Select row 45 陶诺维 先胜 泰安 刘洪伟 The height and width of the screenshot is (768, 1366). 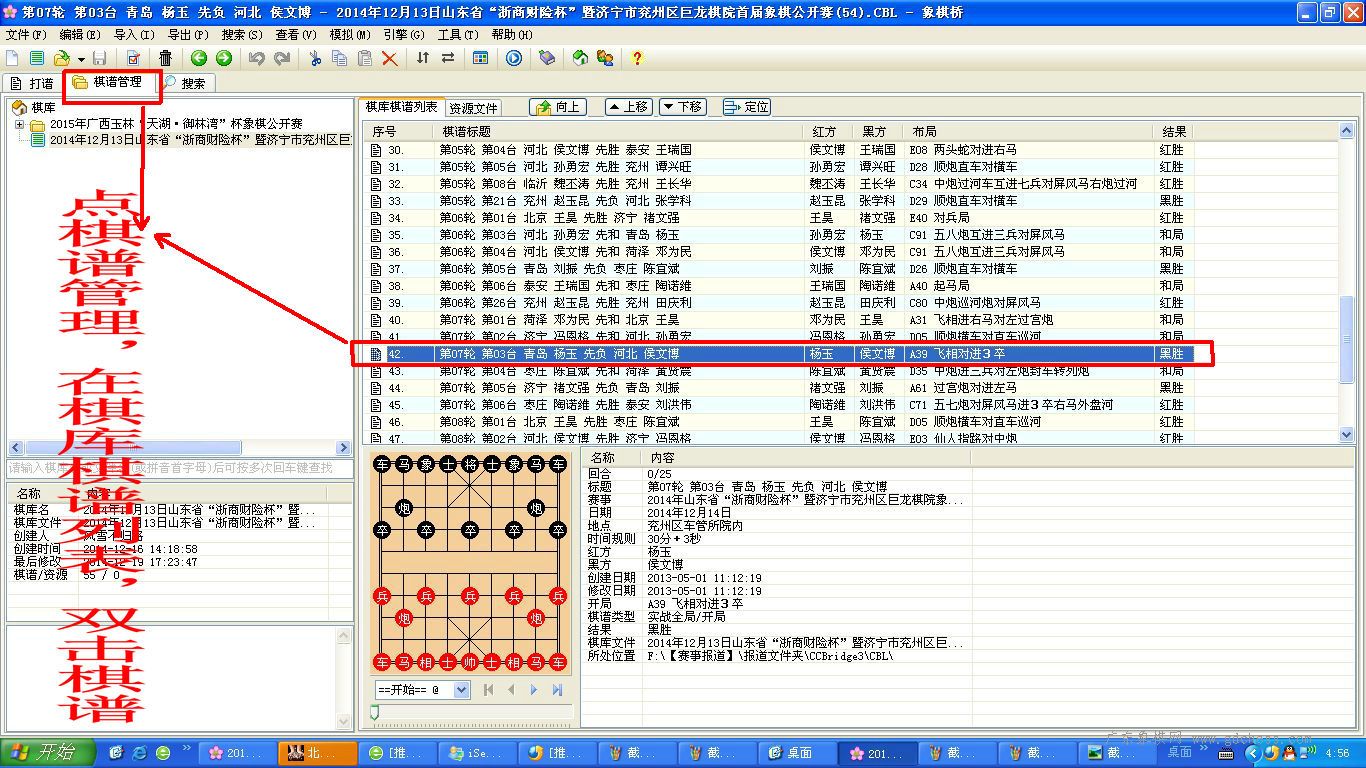coord(780,405)
